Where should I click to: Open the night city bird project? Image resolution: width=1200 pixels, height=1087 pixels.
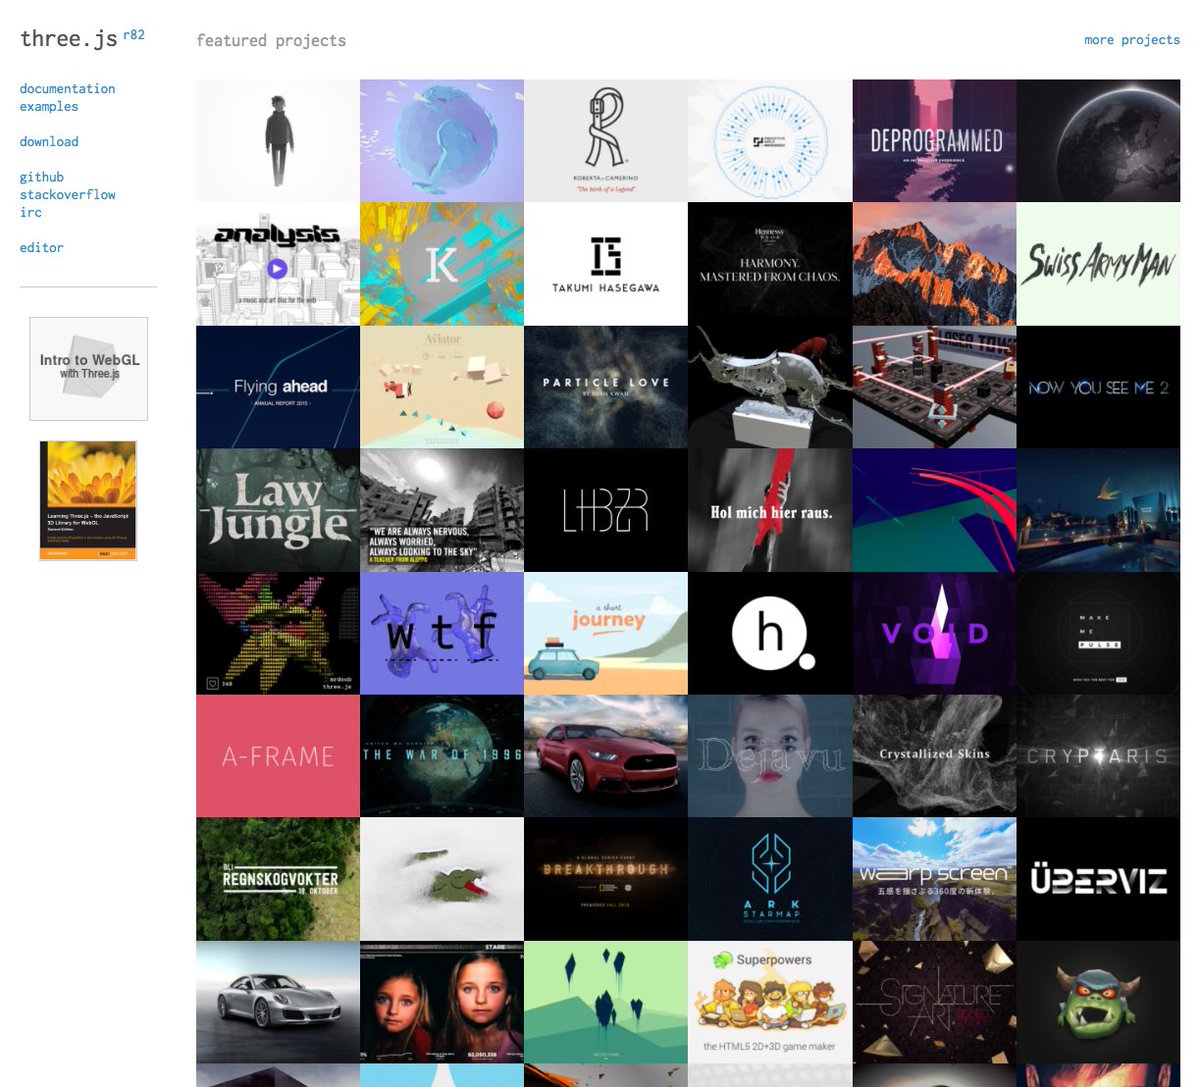1098,510
